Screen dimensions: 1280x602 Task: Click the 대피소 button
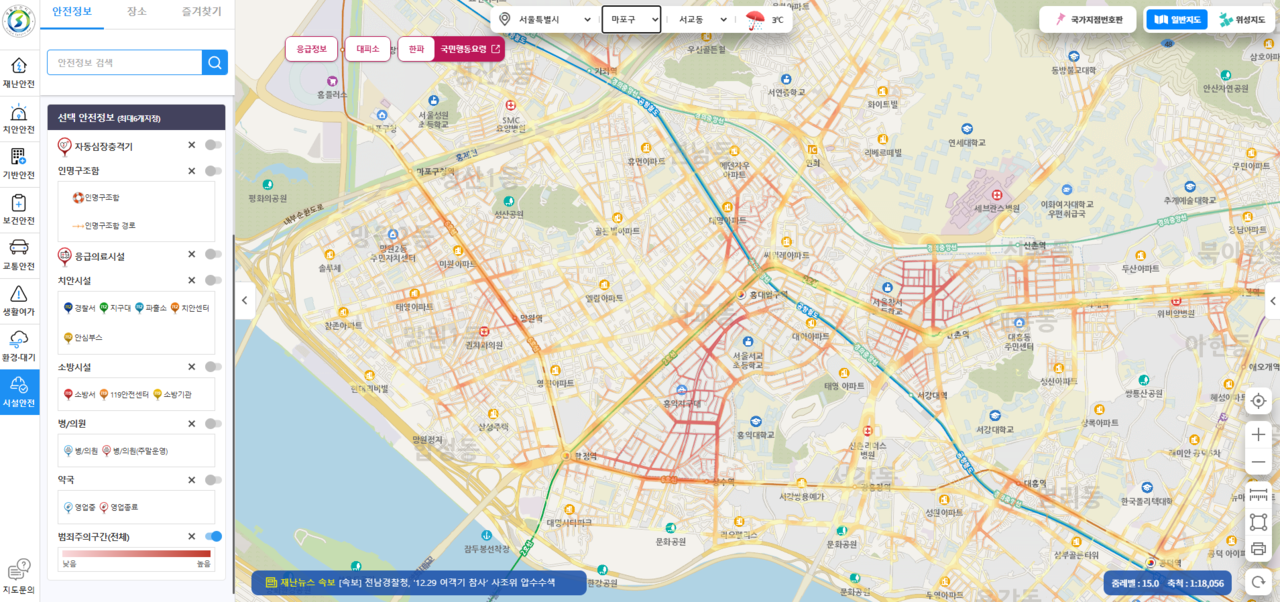(368, 49)
